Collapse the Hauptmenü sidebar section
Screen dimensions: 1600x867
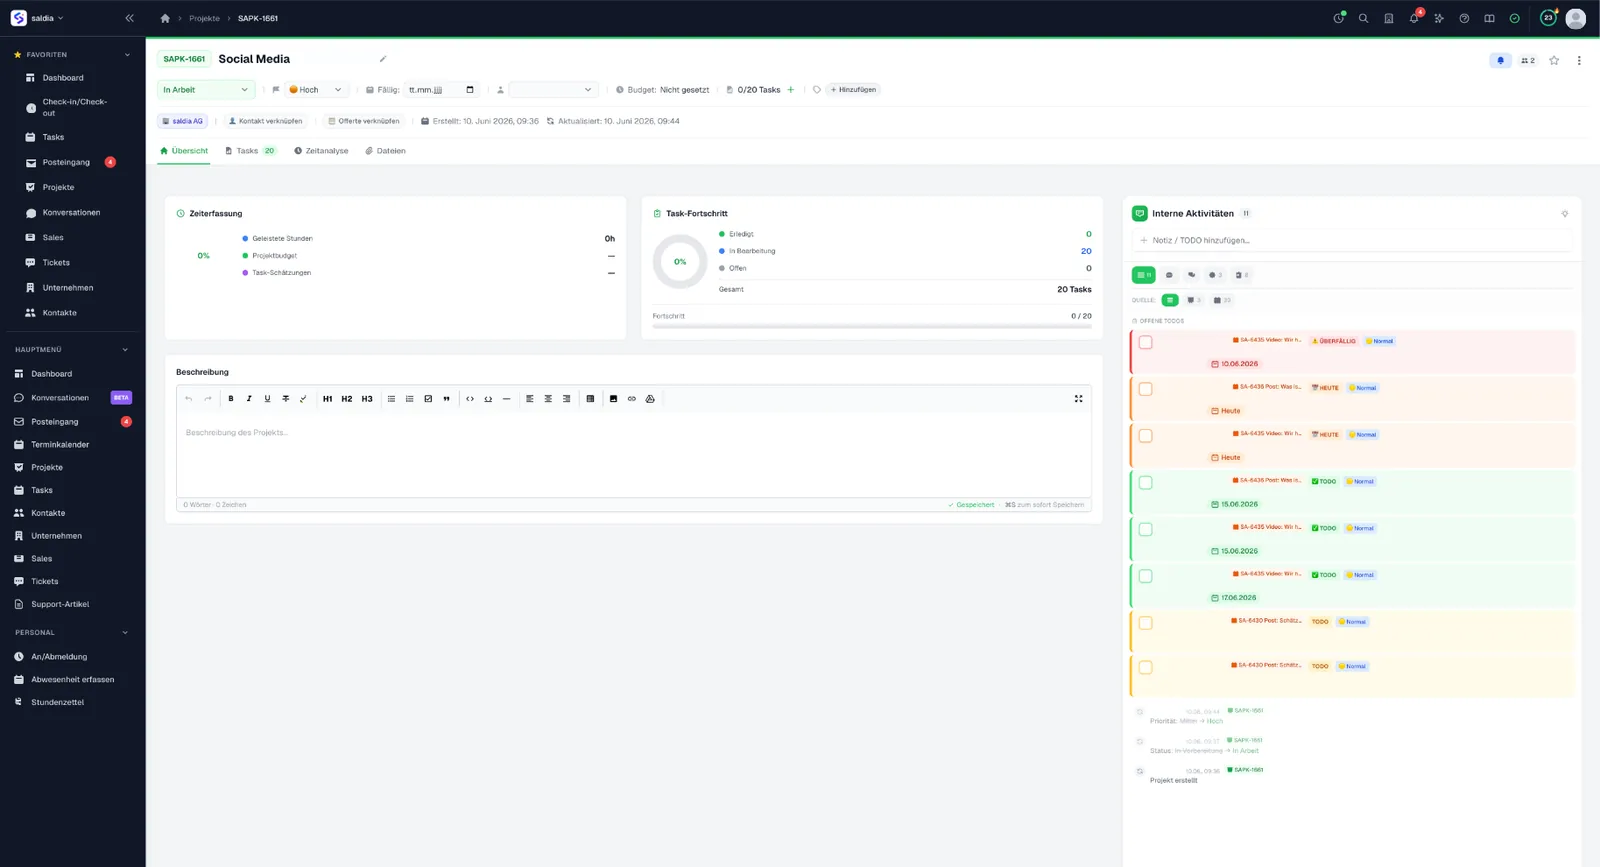pyautogui.click(x=125, y=350)
